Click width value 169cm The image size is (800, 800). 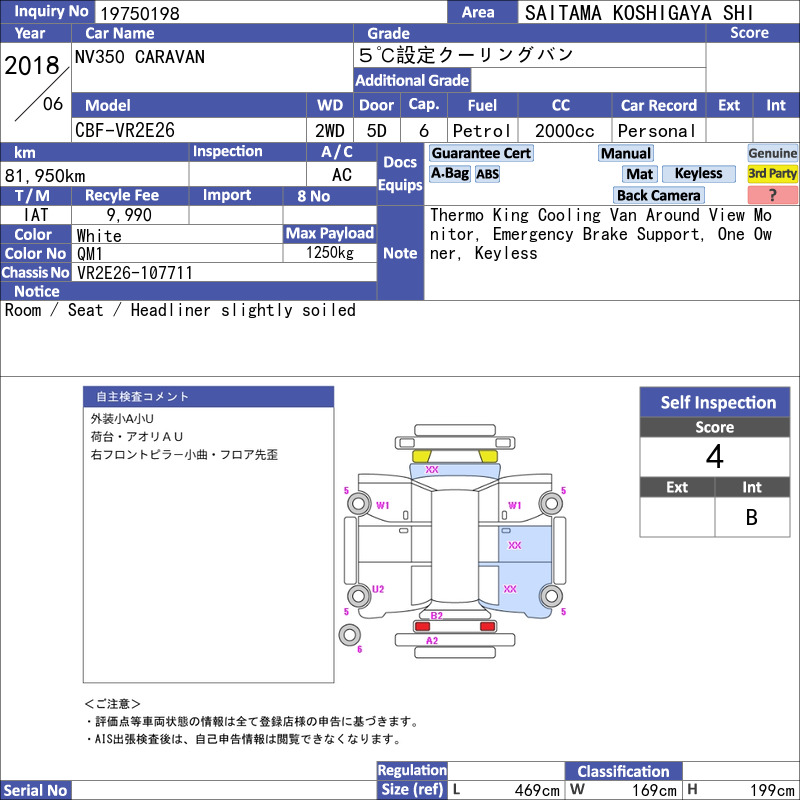pyautogui.click(x=654, y=790)
